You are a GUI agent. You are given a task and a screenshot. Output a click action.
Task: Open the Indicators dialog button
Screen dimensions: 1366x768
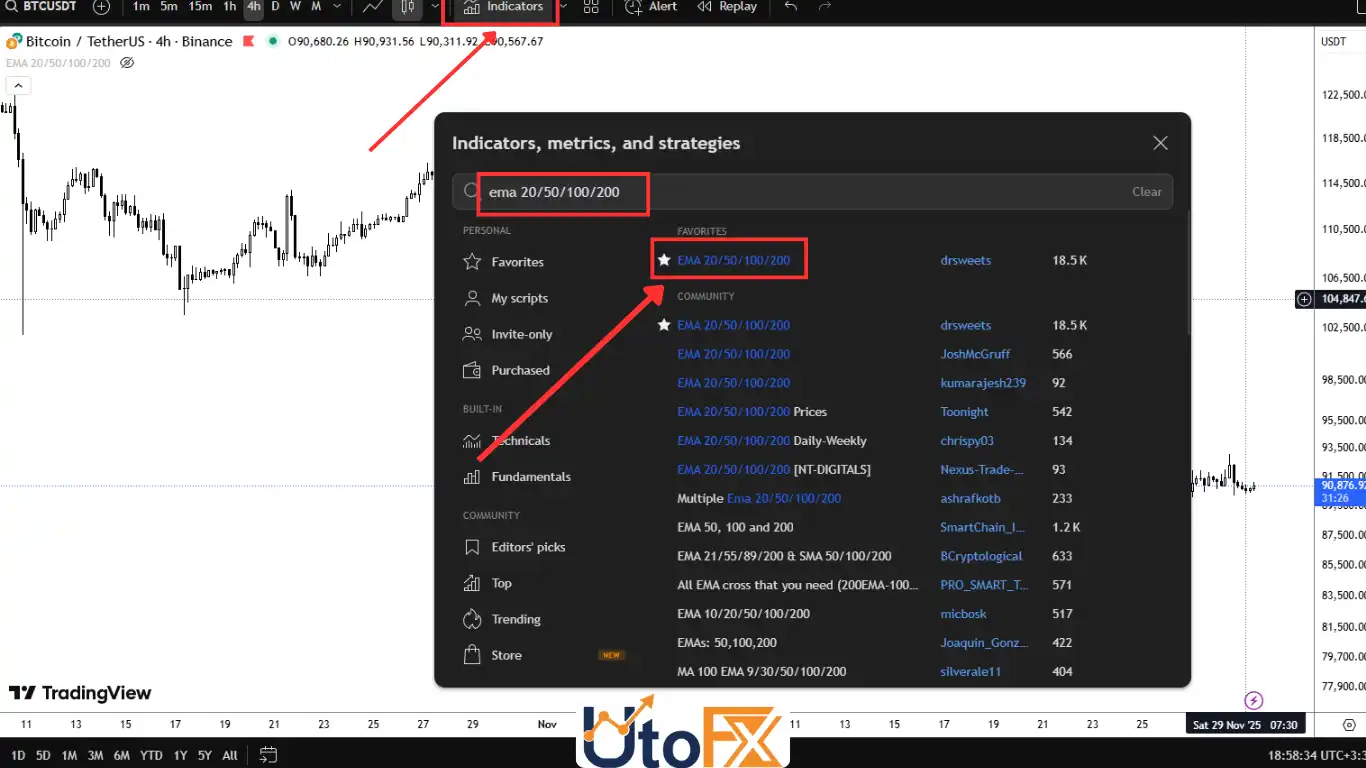click(504, 7)
